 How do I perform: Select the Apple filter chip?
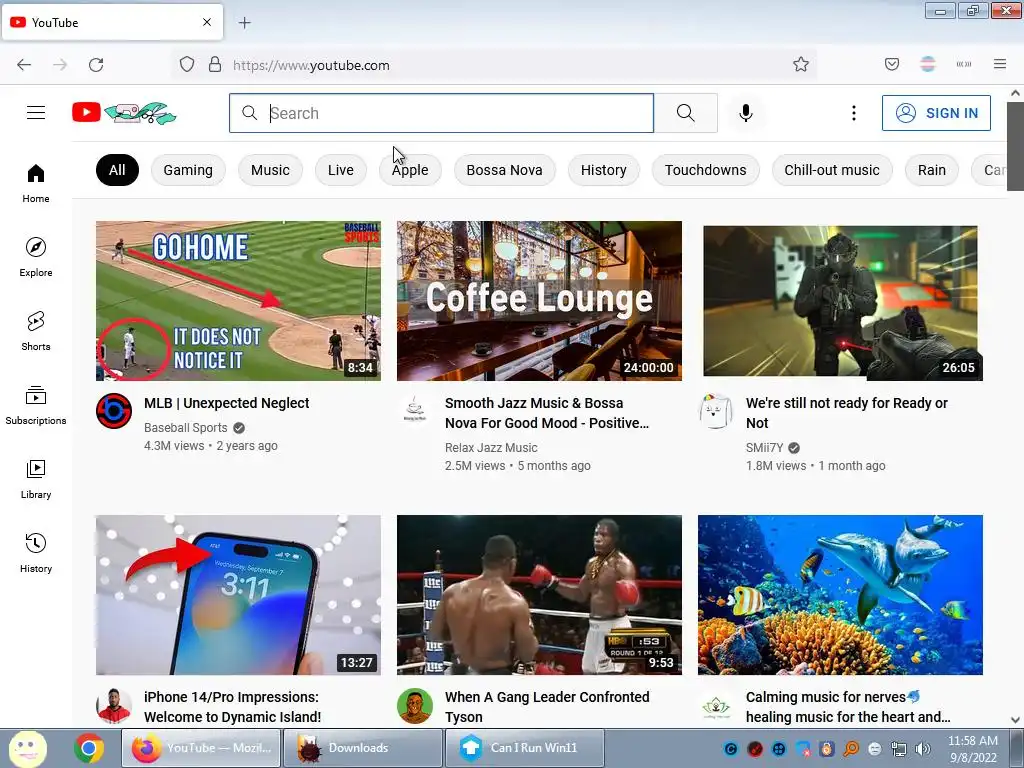pos(410,170)
